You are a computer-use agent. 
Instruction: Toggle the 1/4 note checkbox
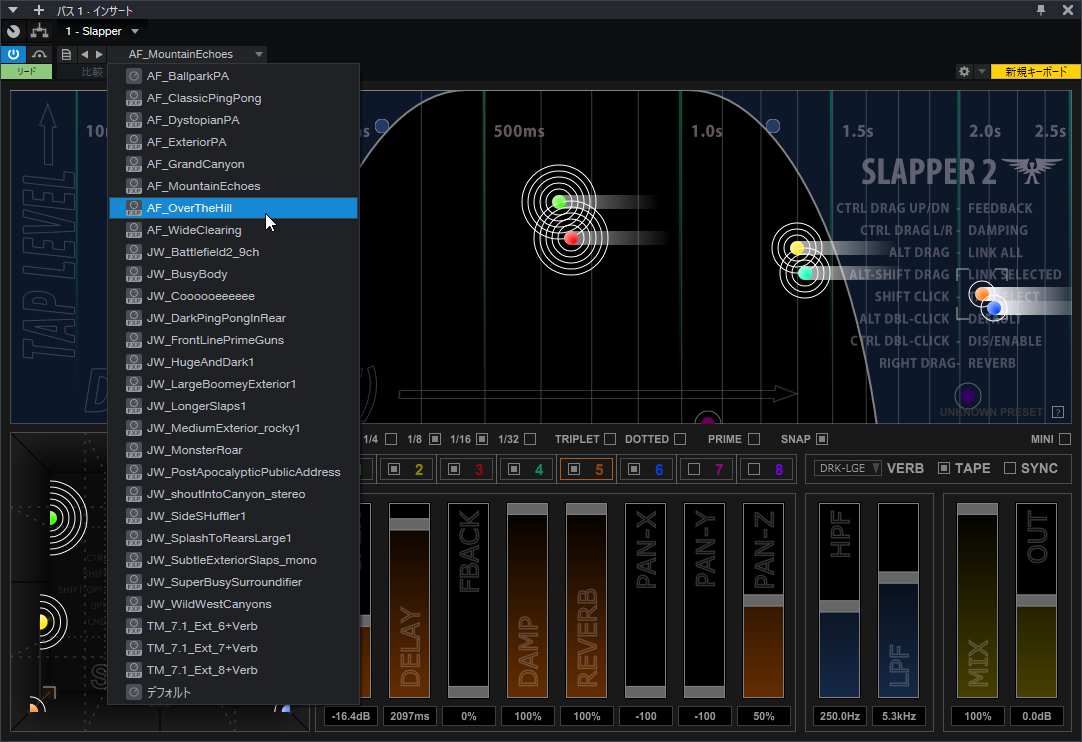391,439
